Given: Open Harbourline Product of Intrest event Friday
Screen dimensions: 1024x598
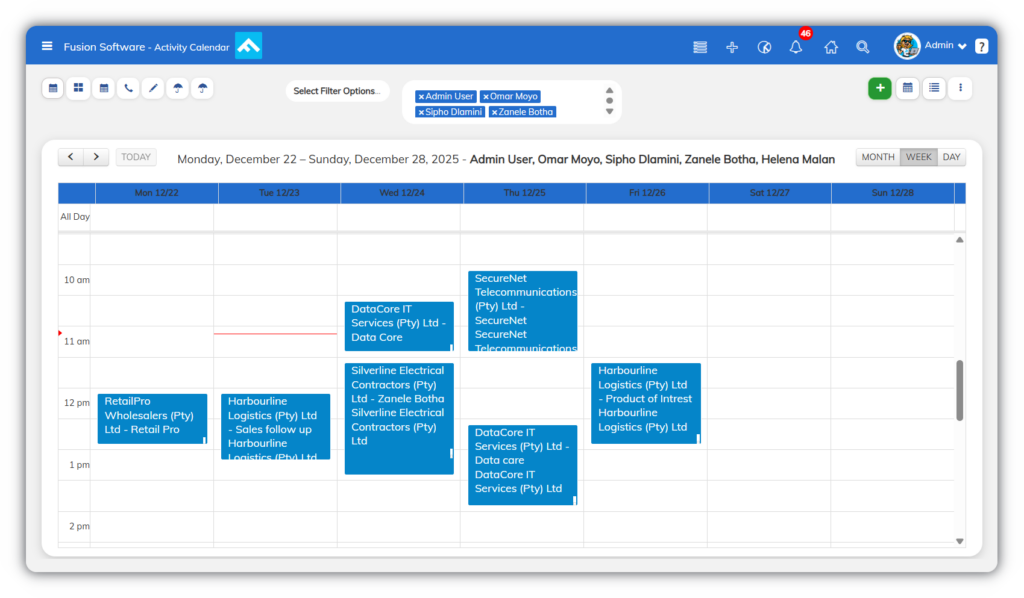Looking at the screenshot, I should click(x=646, y=403).
